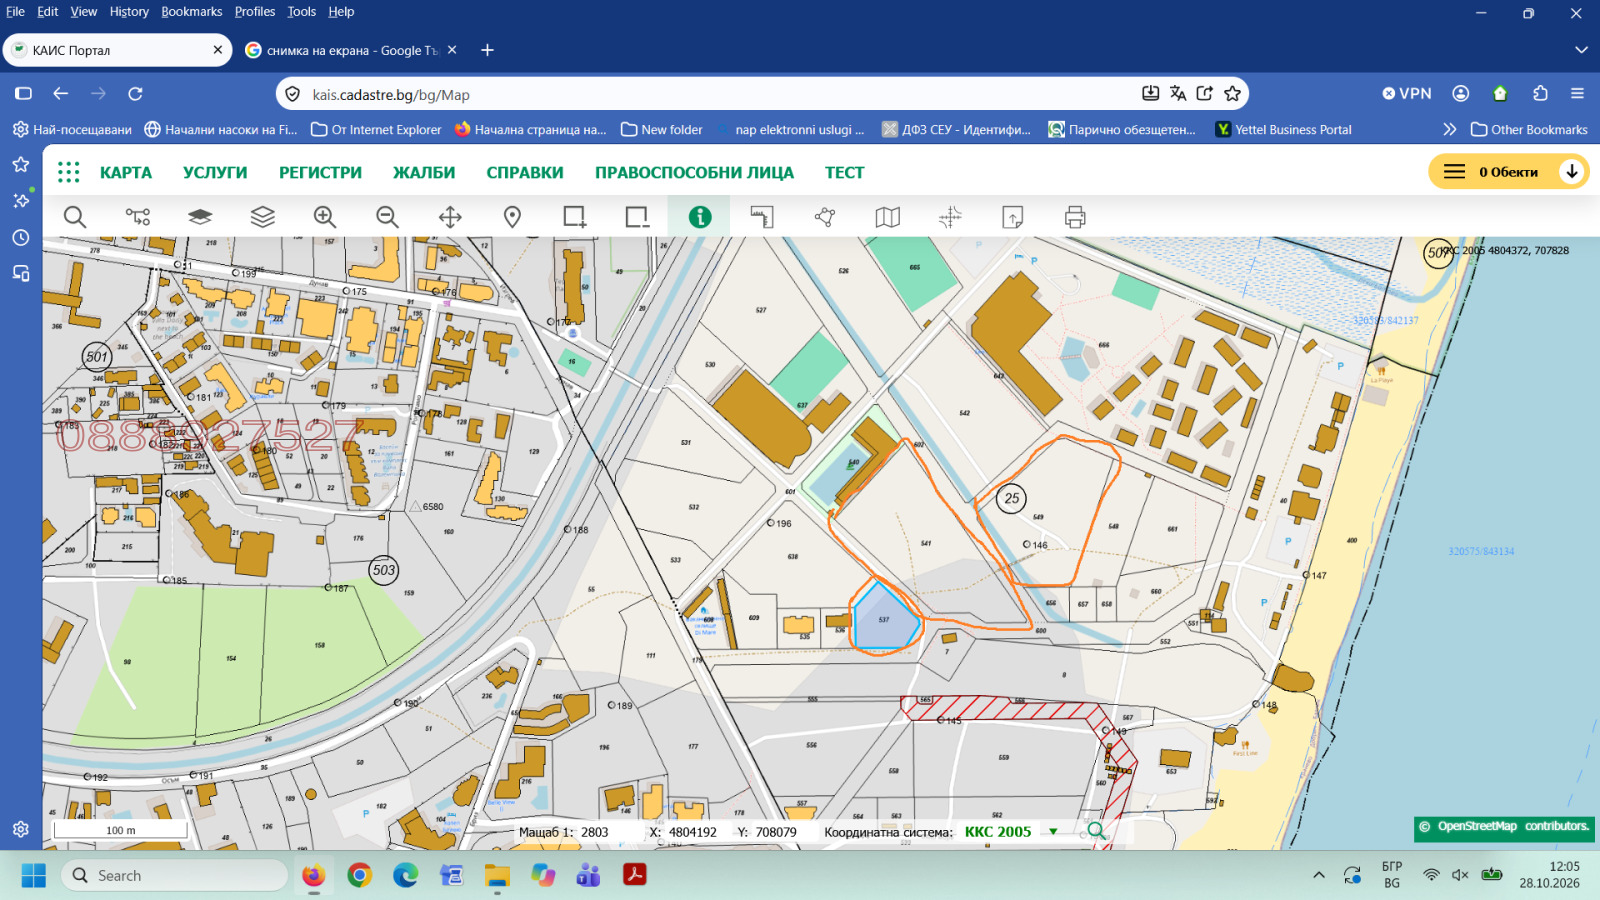The image size is (1600, 900).
Task: Click the VPN button
Action: [x=1407, y=93]
